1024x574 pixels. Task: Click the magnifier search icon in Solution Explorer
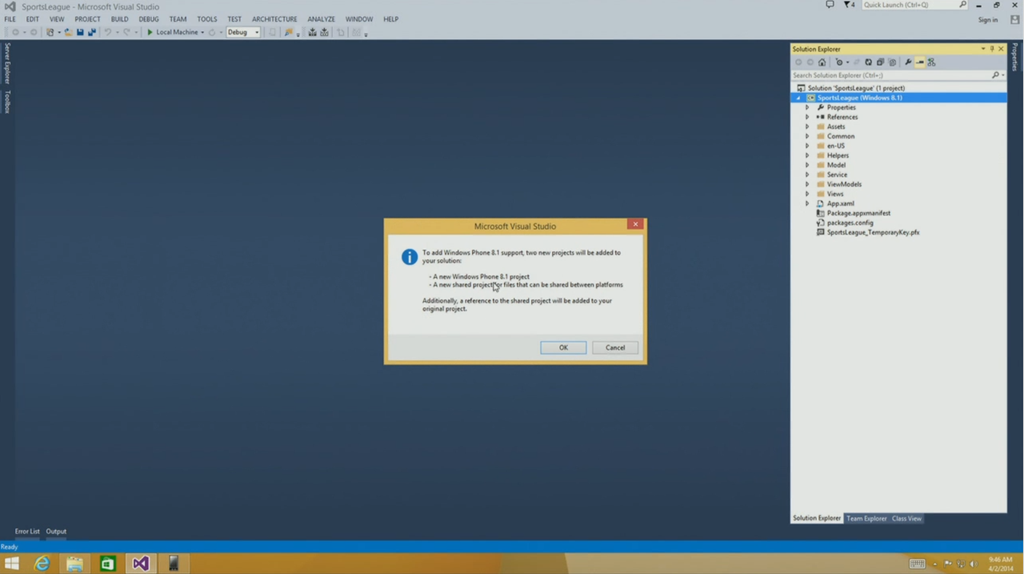[x=995, y=75]
